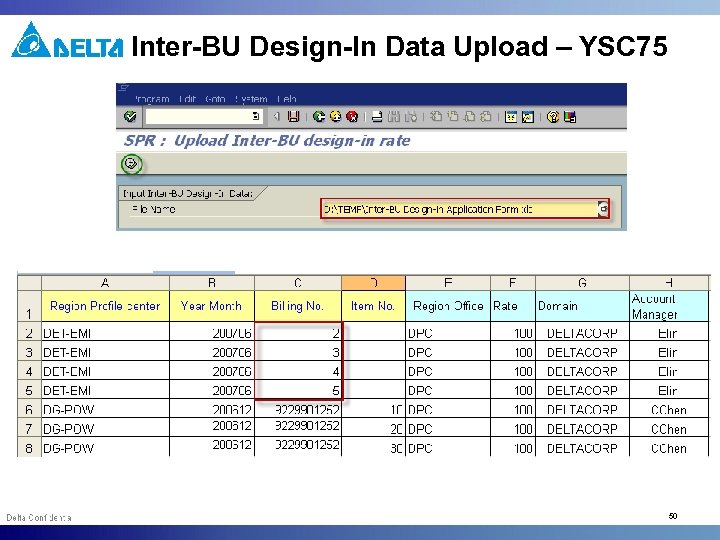Click the DG-PDW cell in row 6
This screenshot has width=720, height=540.
[x=105, y=409]
